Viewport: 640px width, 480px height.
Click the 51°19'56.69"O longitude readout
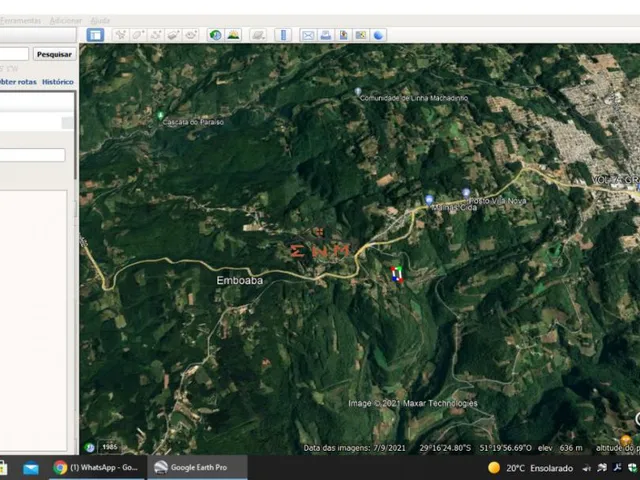pyautogui.click(x=505, y=448)
